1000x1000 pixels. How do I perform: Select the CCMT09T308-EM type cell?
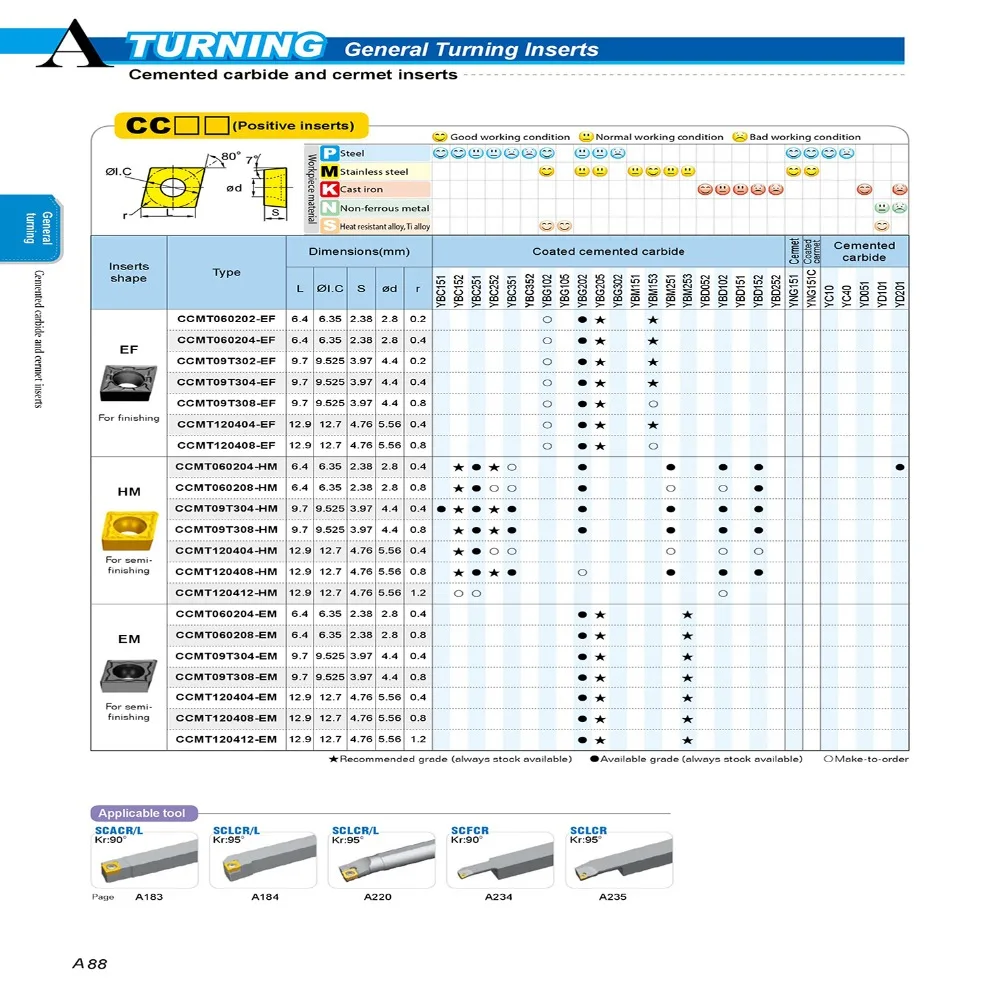[226, 677]
